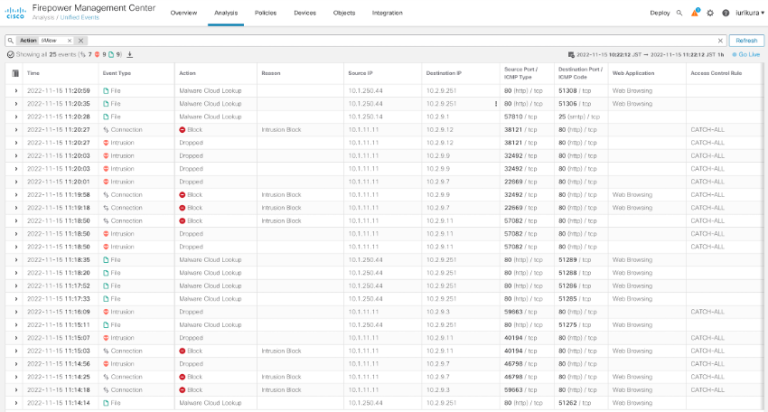
Task: Open the help question mark icon
Action: pyautogui.click(x=725, y=13)
